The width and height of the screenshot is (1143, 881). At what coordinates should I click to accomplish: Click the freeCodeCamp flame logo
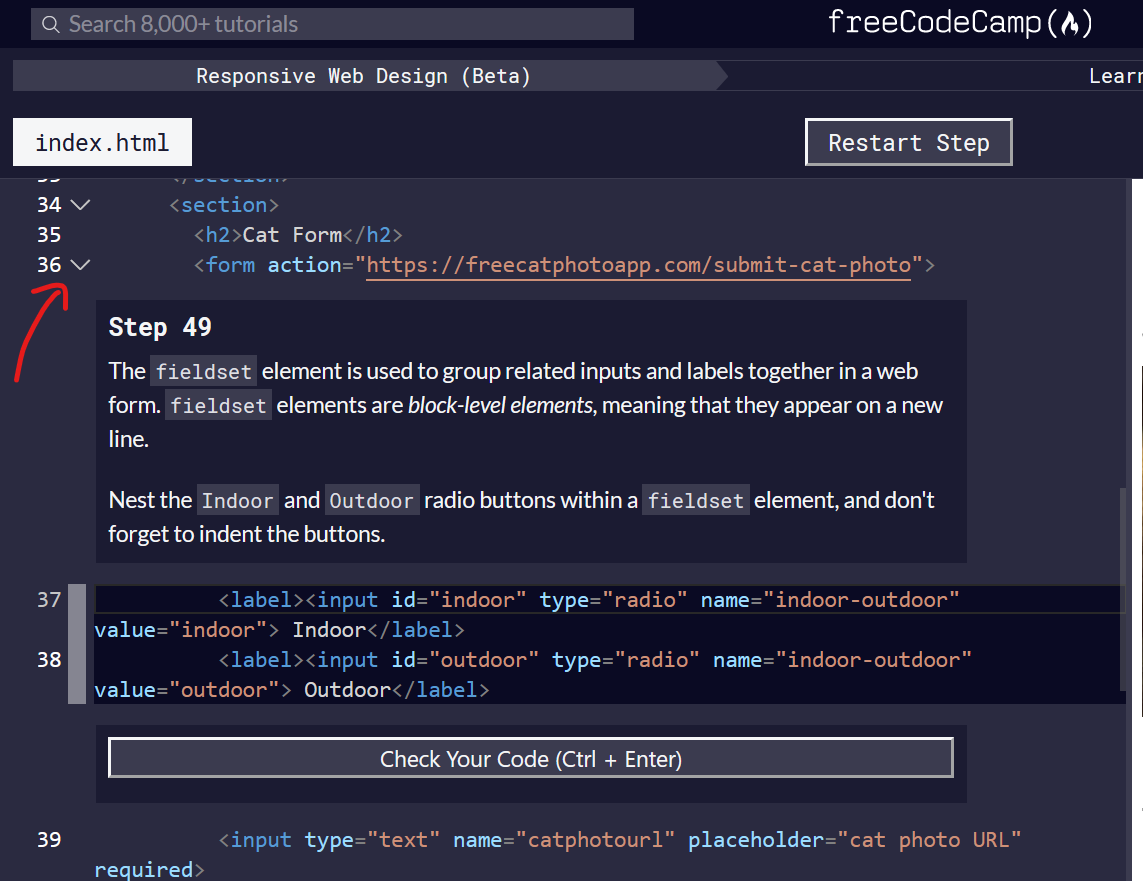(1073, 22)
